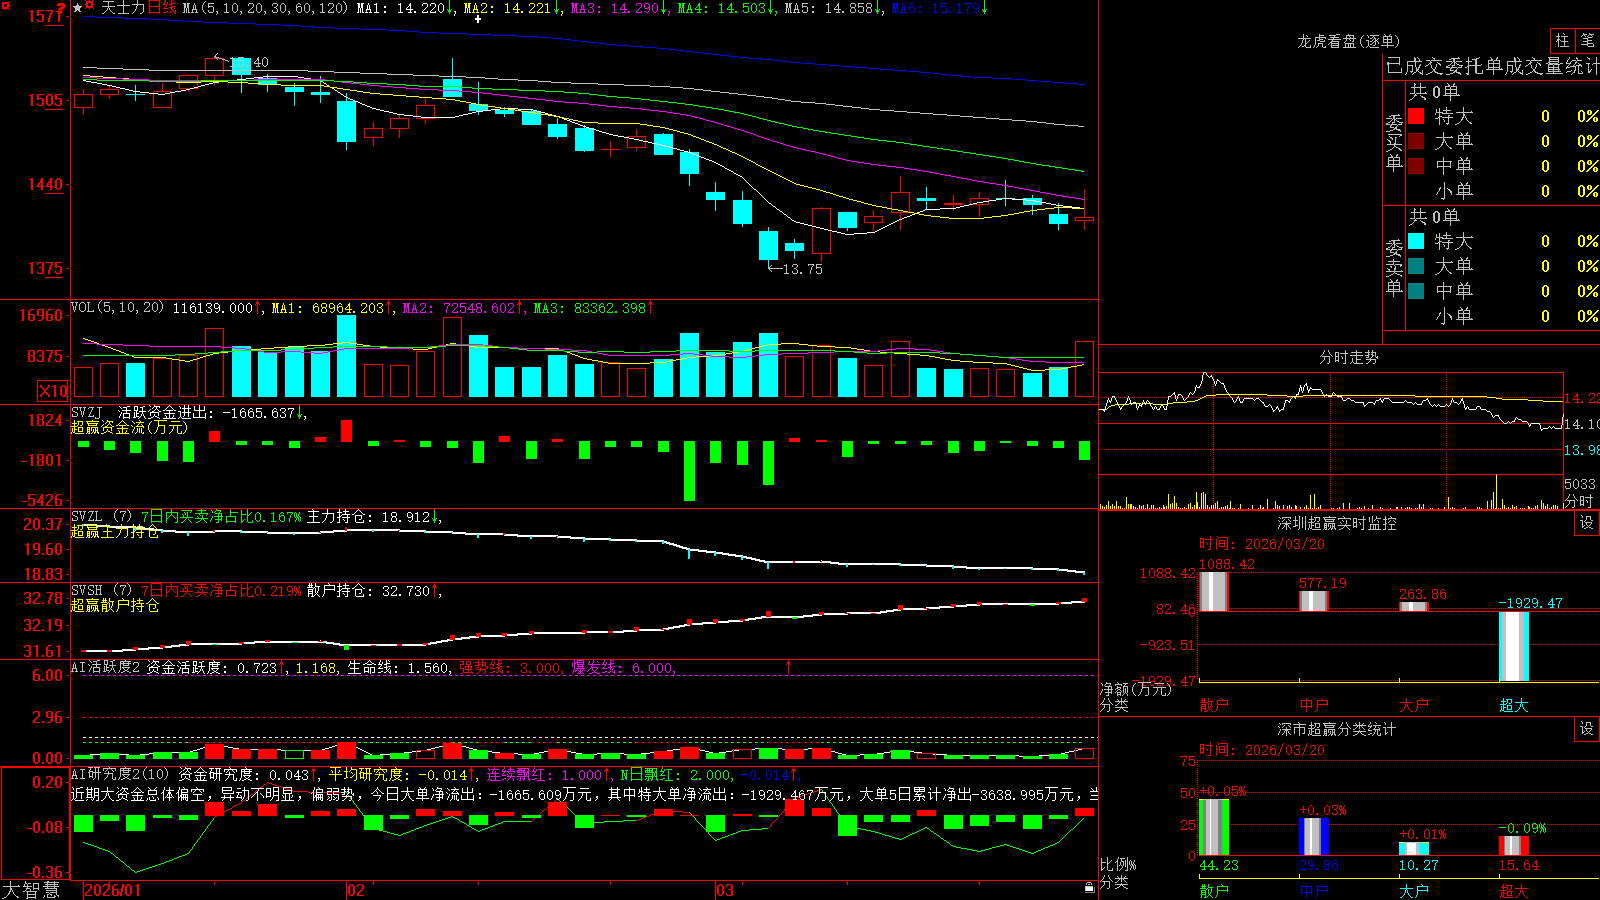
Task: Click the 强势线: 3.000 label
Action: (510, 667)
